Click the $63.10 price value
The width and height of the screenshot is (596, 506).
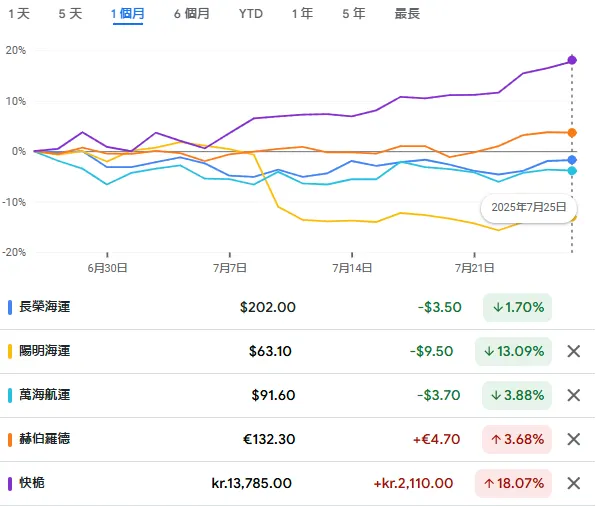click(270, 351)
